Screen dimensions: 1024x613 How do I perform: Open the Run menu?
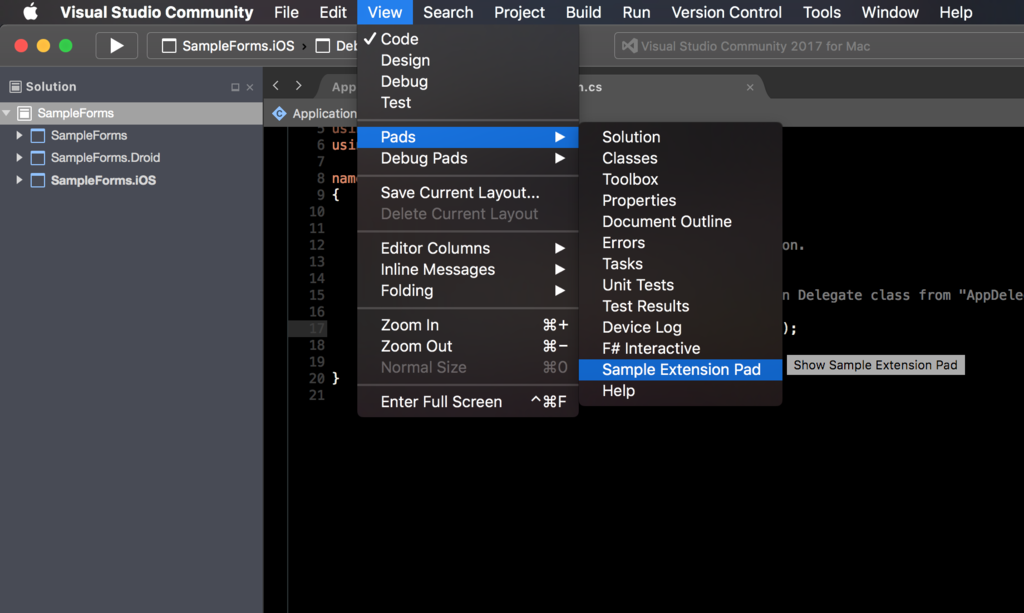click(x=636, y=12)
